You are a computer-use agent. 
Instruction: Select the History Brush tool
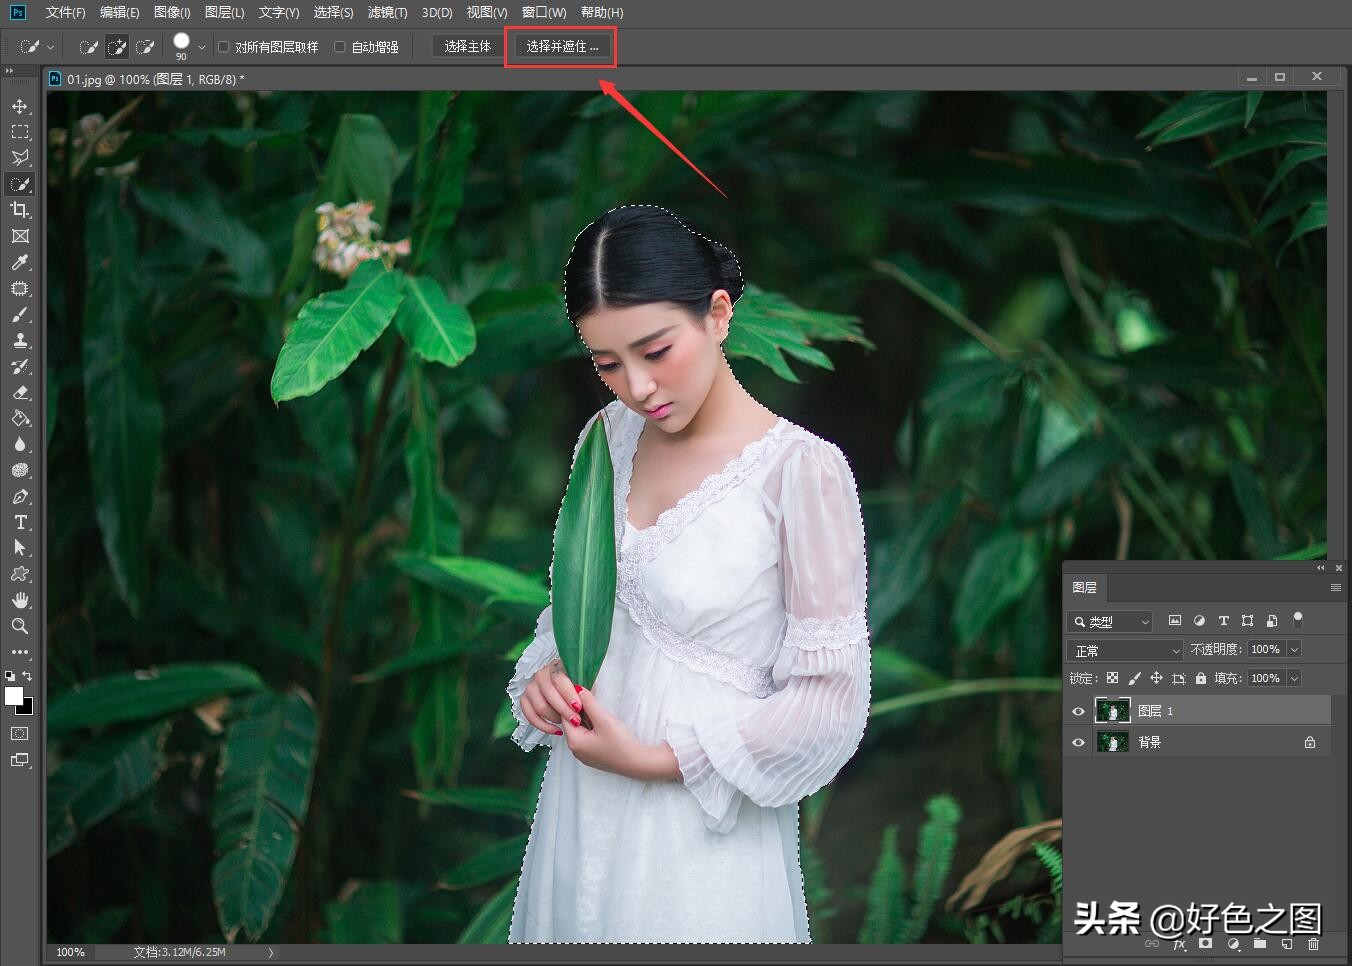tap(20, 366)
